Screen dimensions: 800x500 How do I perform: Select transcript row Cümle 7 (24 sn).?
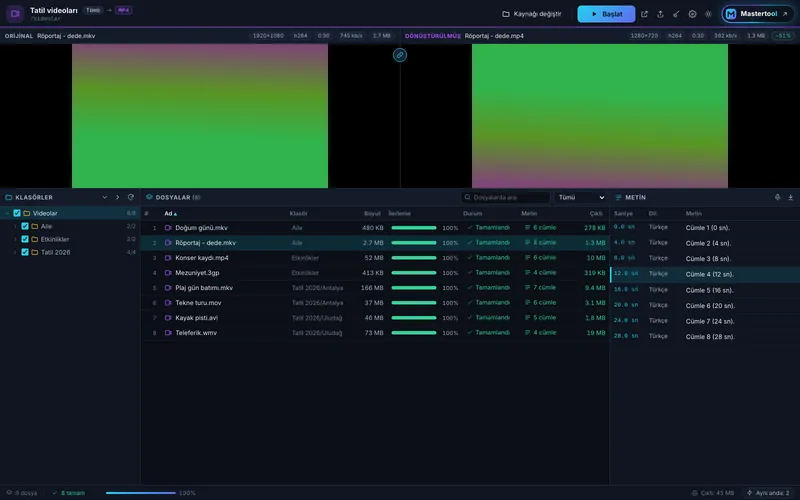pyautogui.click(x=705, y=321)
